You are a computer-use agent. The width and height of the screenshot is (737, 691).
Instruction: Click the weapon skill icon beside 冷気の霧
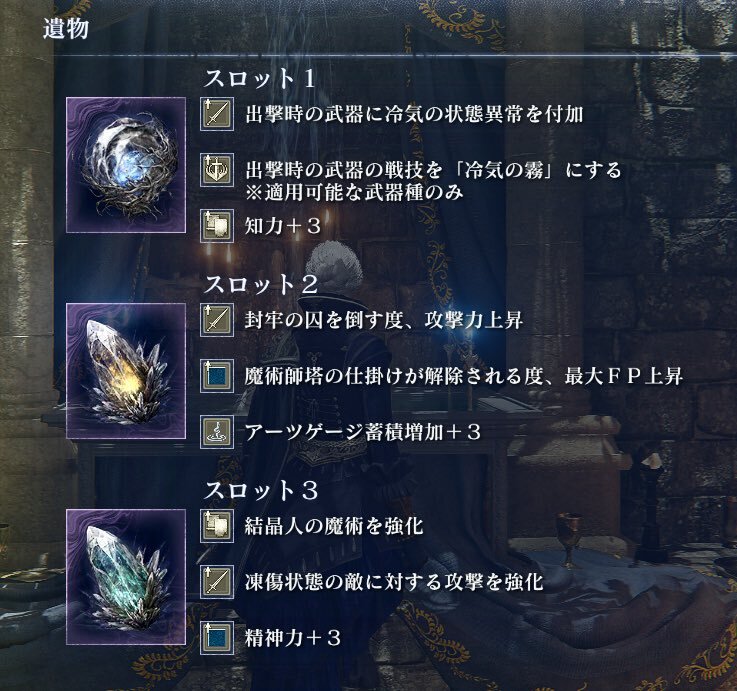point(217,170)
